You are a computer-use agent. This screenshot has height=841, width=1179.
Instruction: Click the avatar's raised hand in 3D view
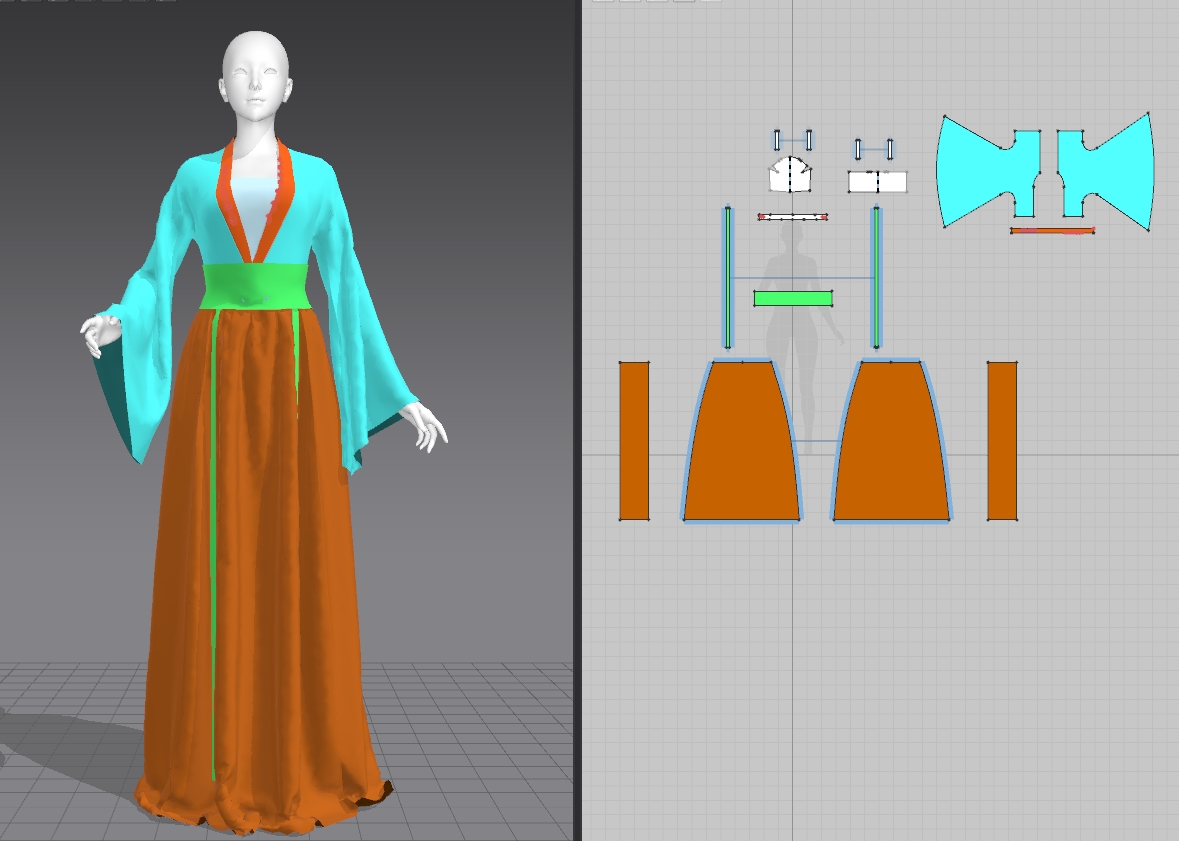(x=99, y=335)
